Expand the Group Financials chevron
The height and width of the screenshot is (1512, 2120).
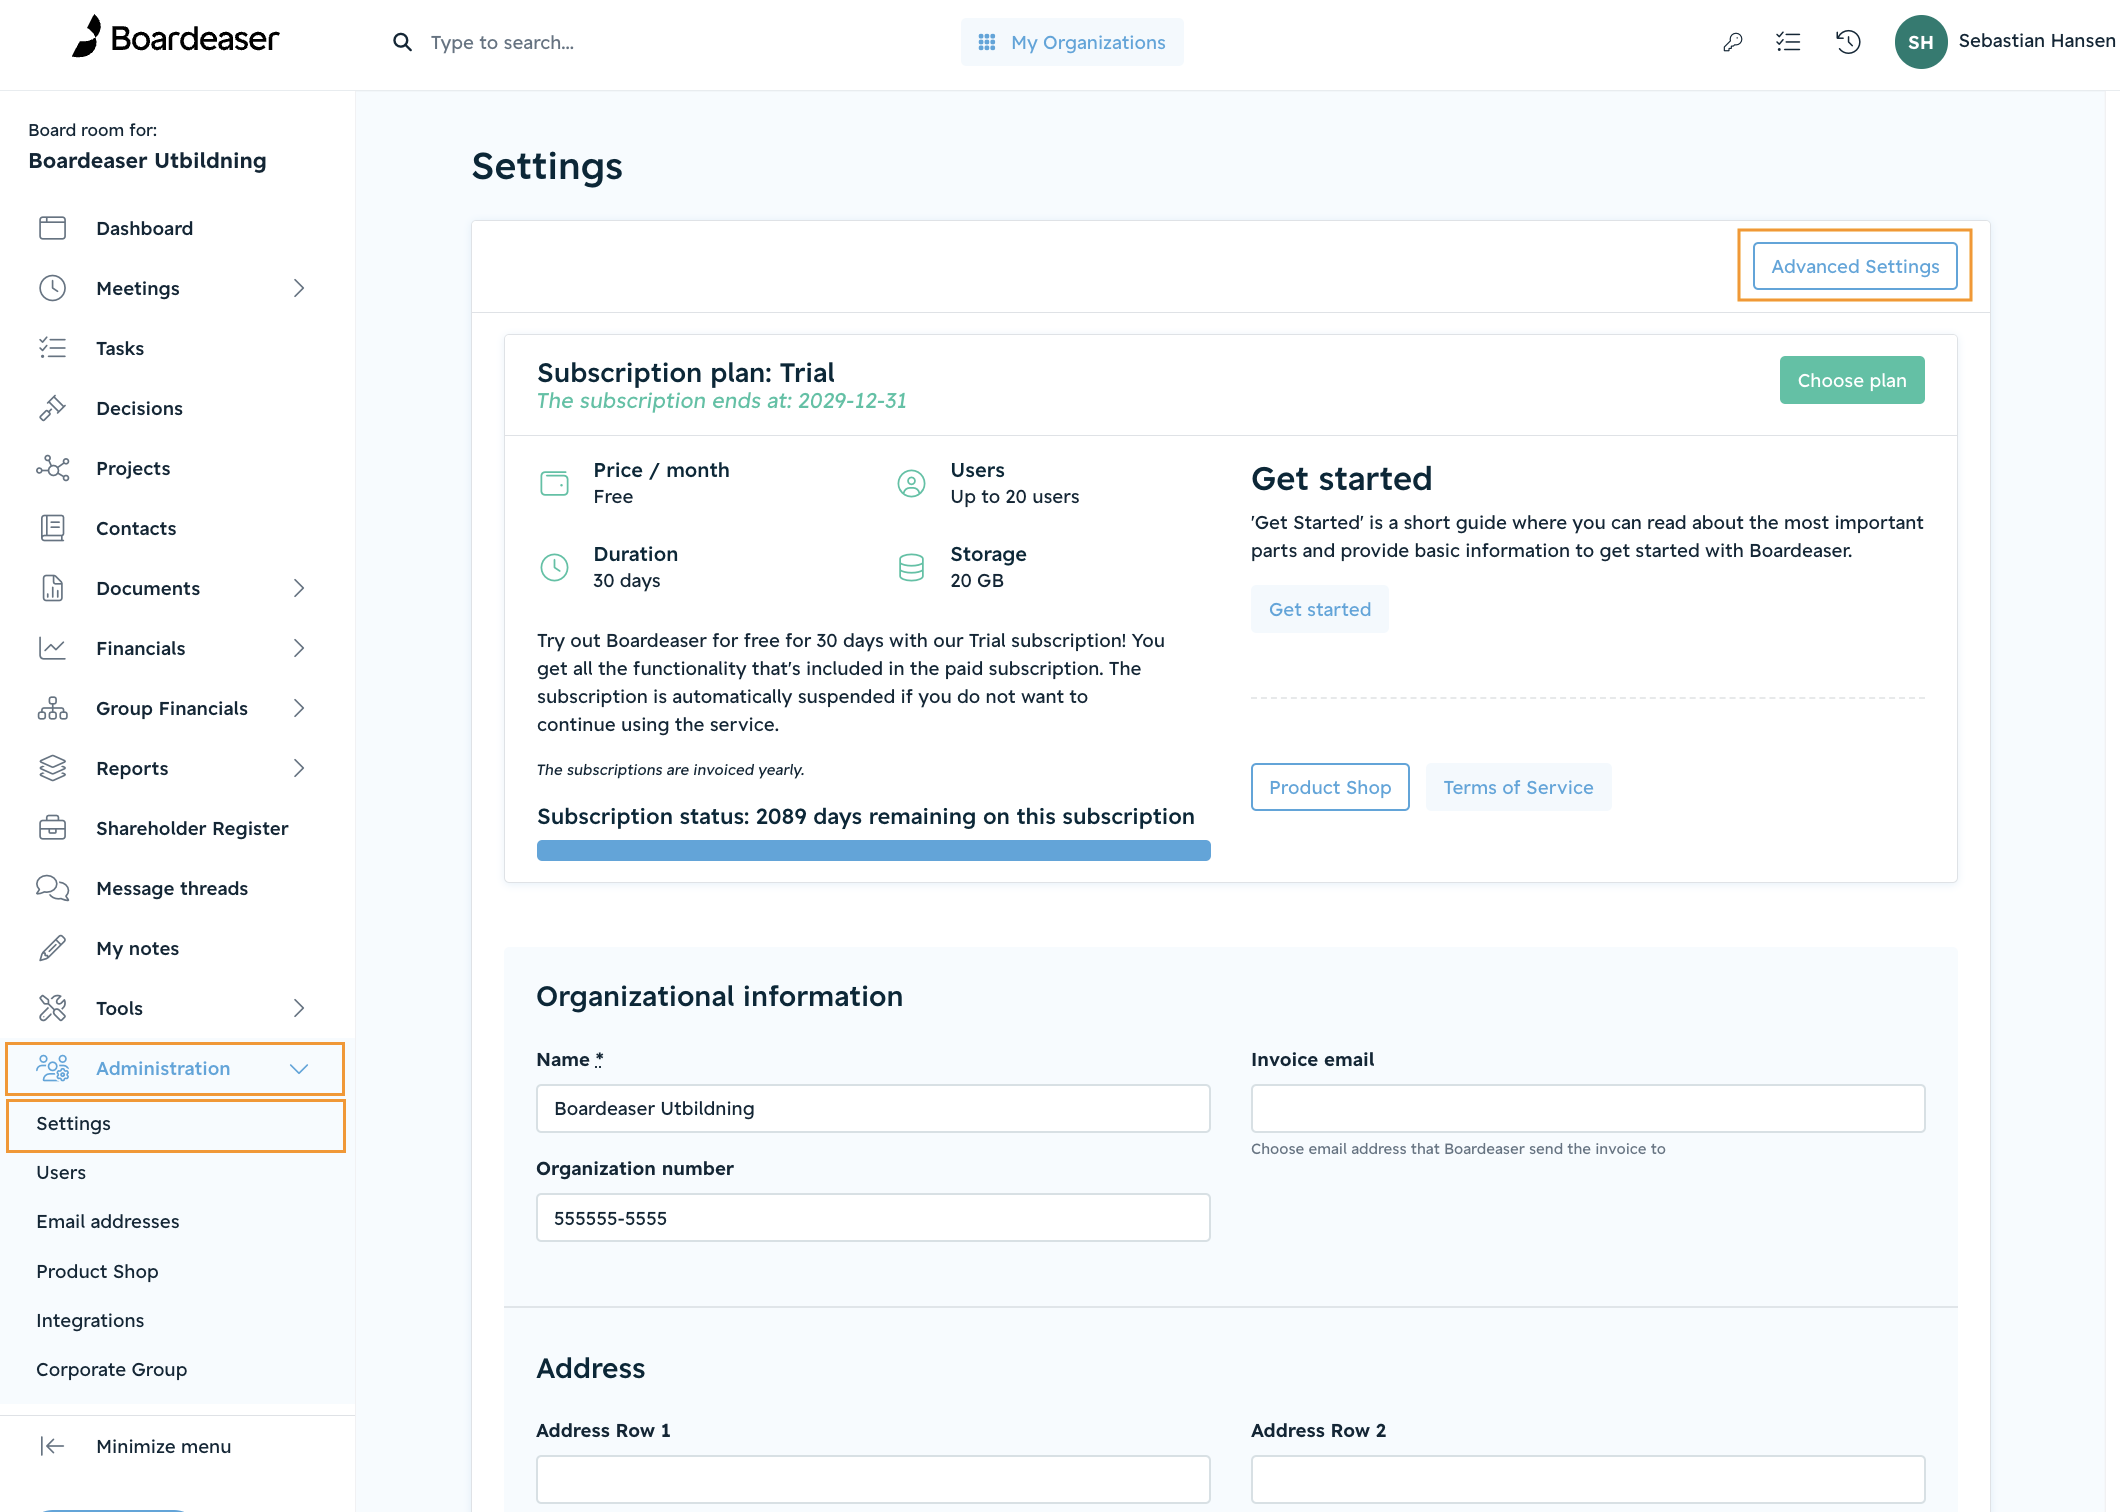298,708
